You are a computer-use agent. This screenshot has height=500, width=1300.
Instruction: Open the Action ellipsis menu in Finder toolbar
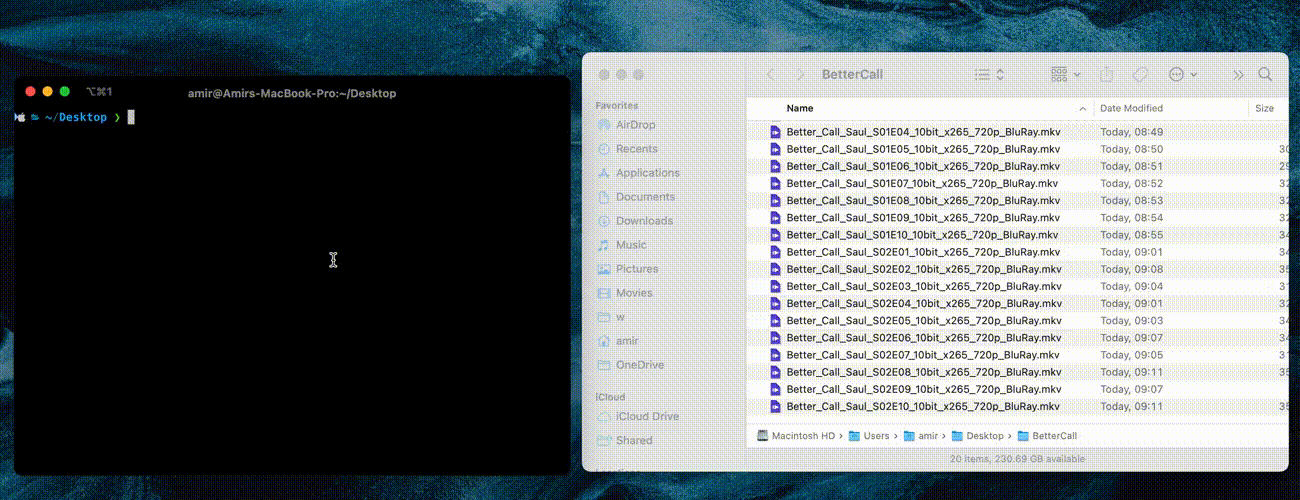[1183, 75]
